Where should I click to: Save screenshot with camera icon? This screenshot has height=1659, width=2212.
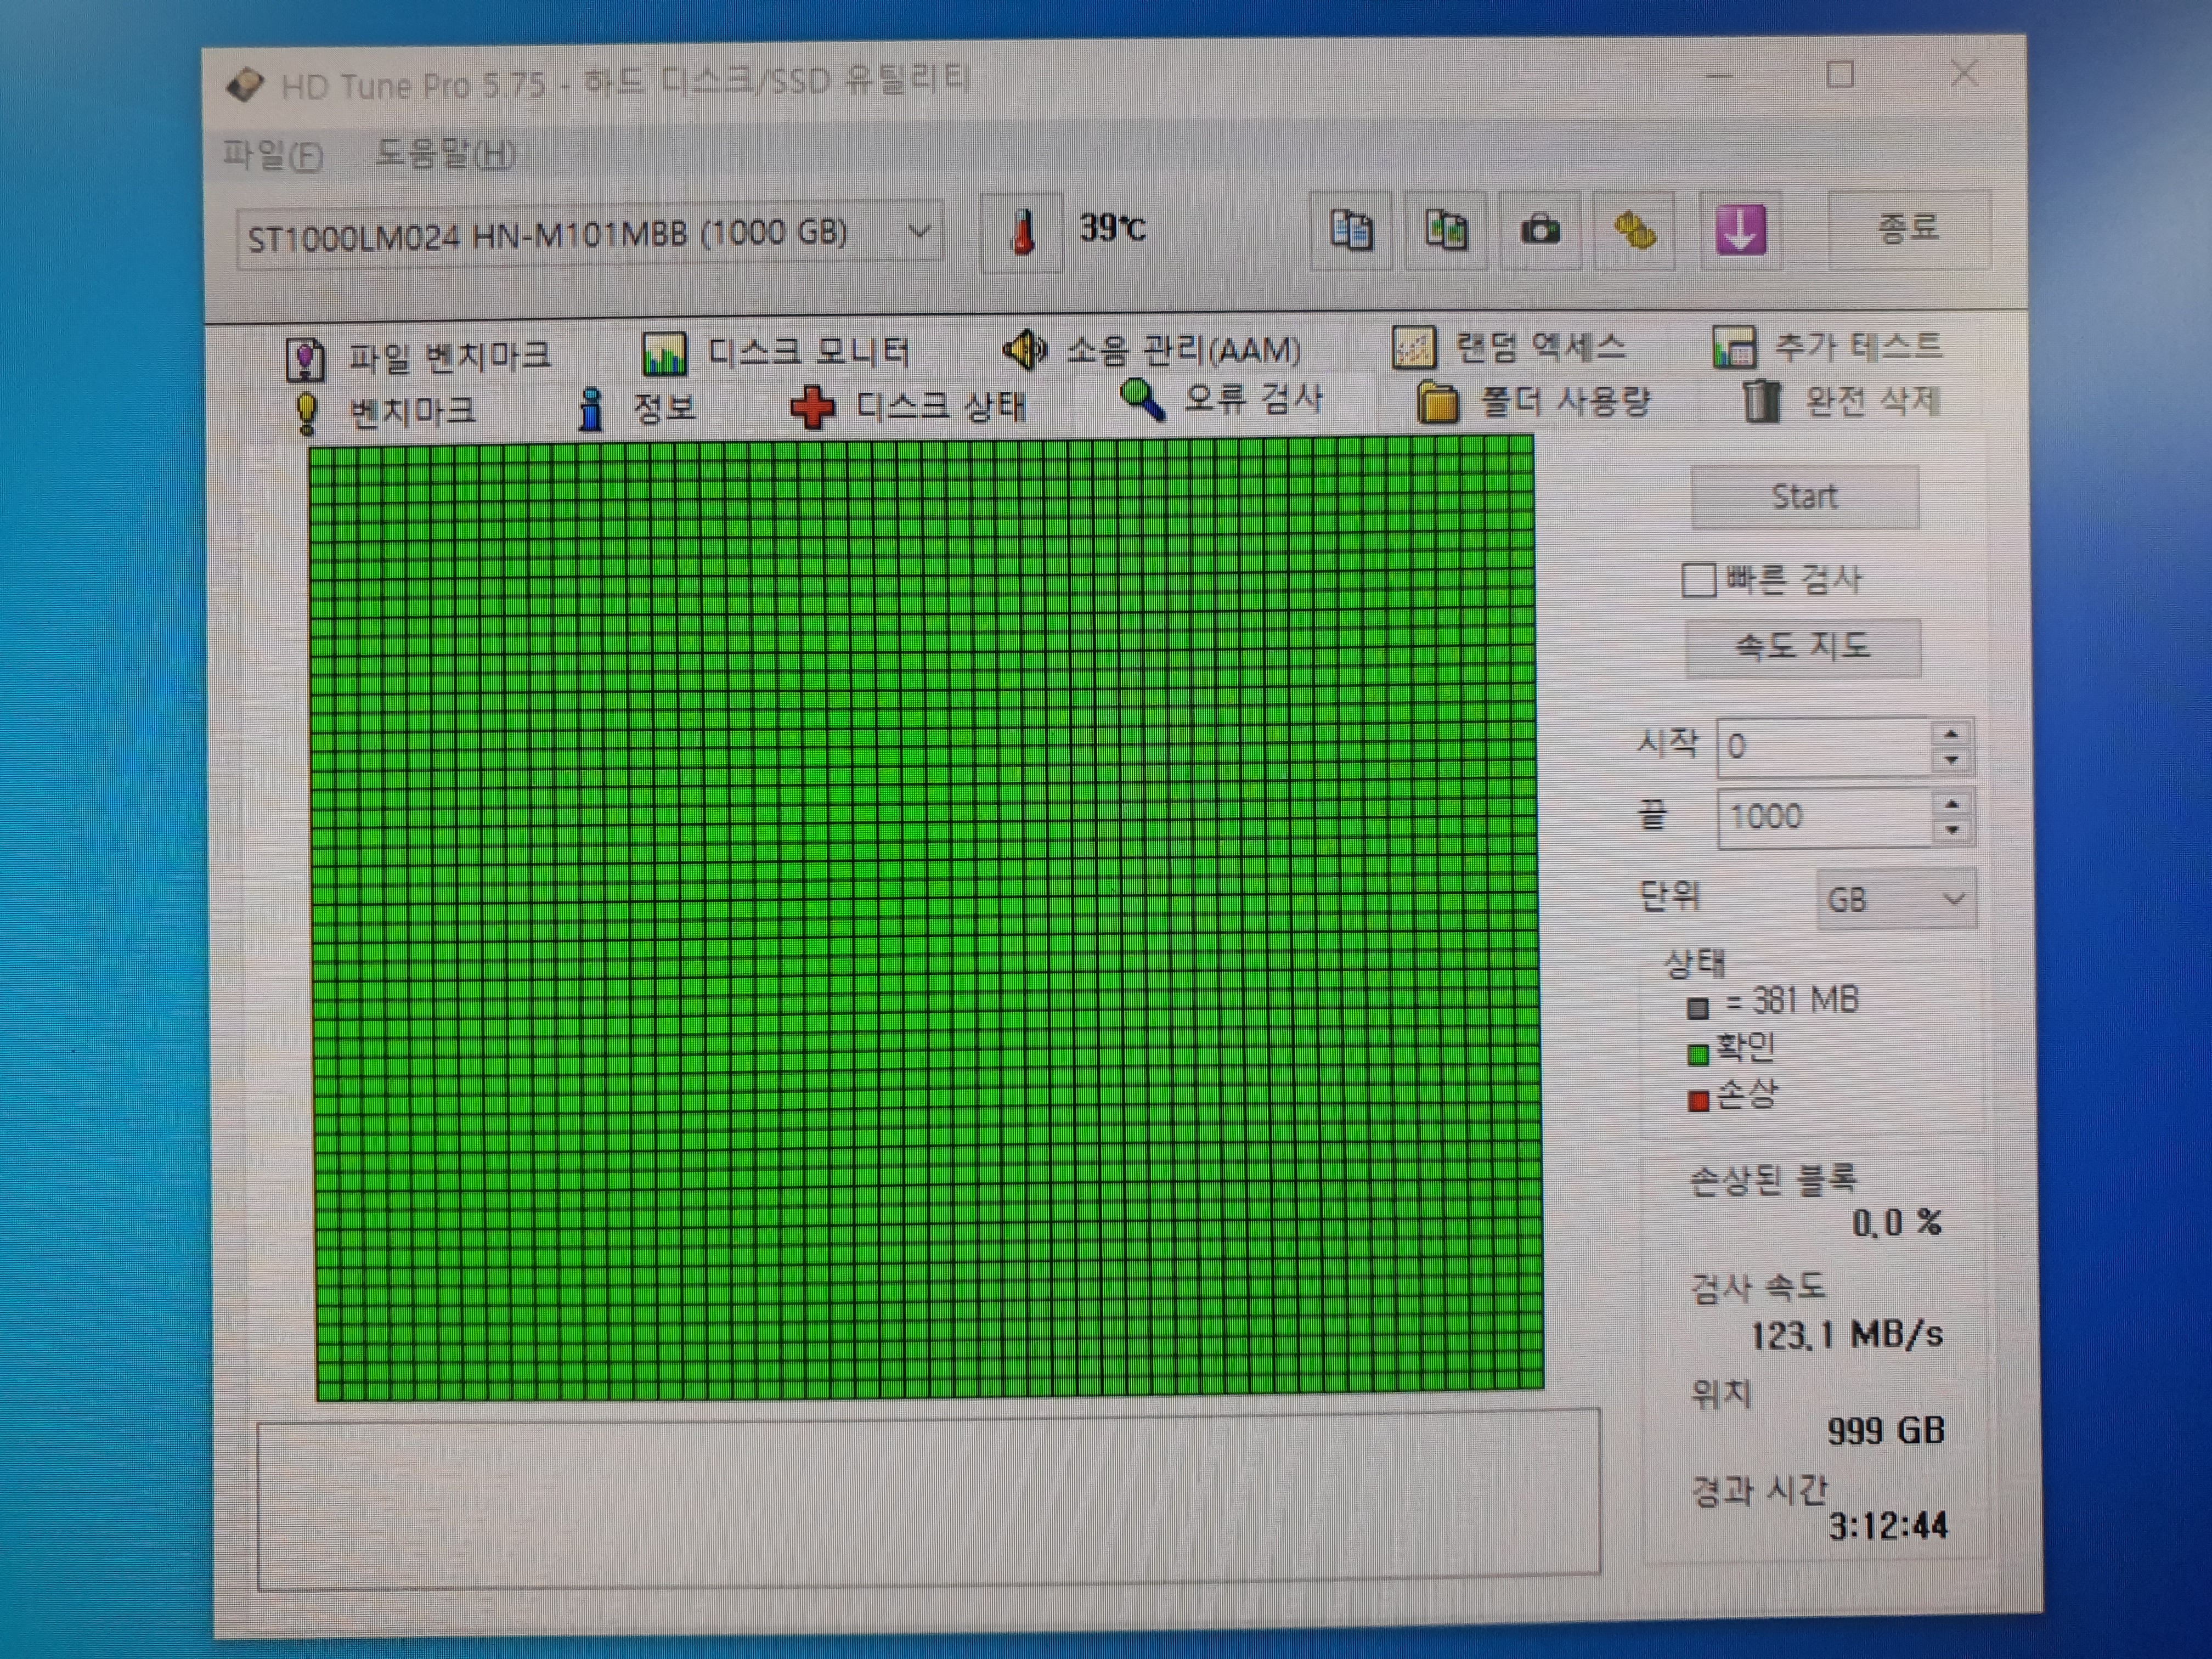[x=1540, y=231]
